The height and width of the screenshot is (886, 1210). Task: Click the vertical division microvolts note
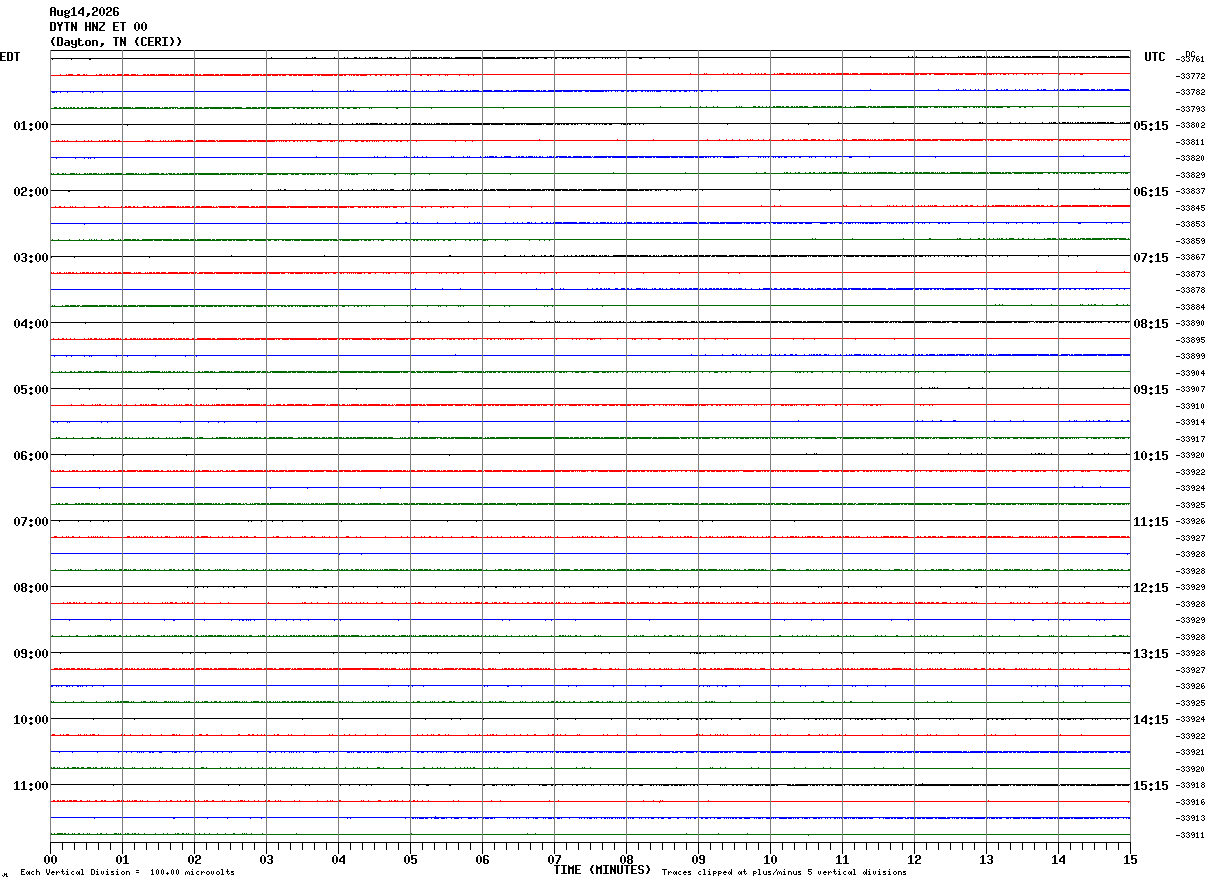(x=127, y=872)
